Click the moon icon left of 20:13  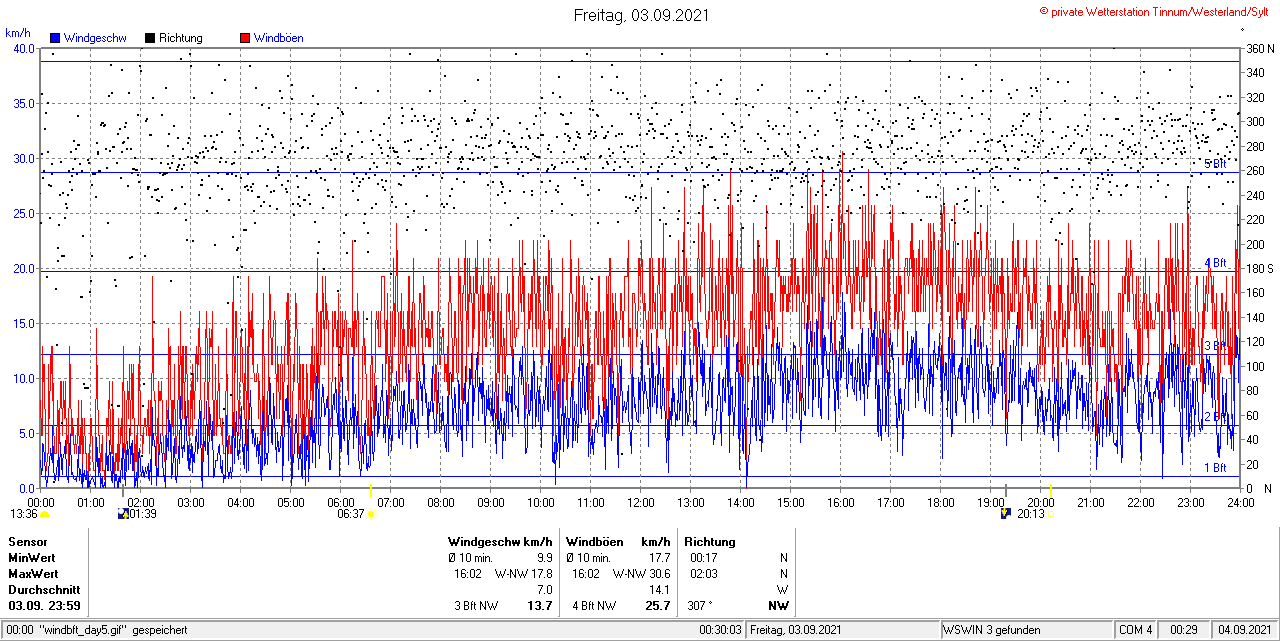click(1006, 514)
